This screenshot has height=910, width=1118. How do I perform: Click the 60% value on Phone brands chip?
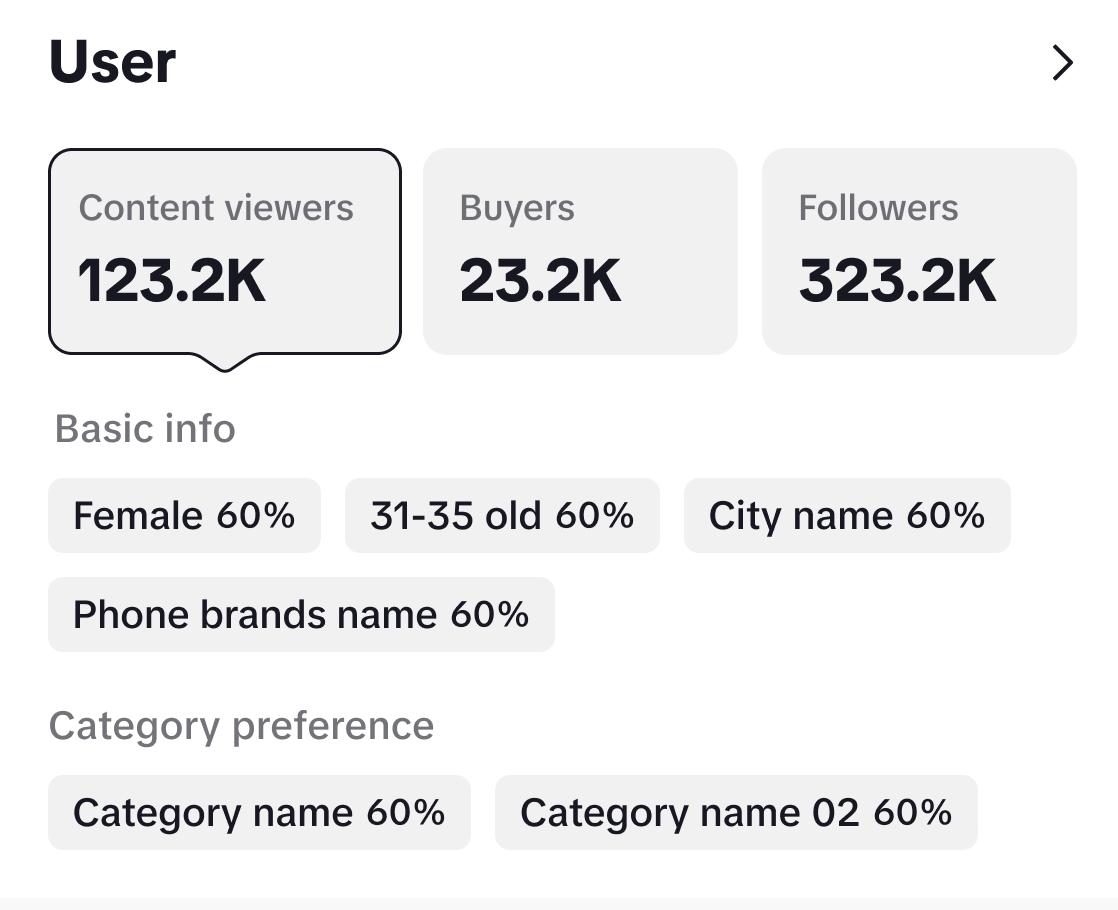[x=489, y=614]
